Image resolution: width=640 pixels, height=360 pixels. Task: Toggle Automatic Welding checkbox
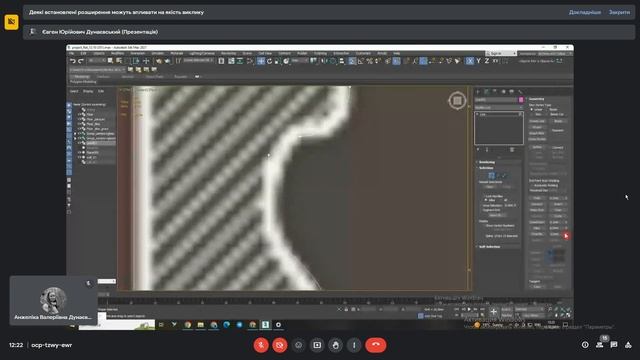click(x=531, y=185)
